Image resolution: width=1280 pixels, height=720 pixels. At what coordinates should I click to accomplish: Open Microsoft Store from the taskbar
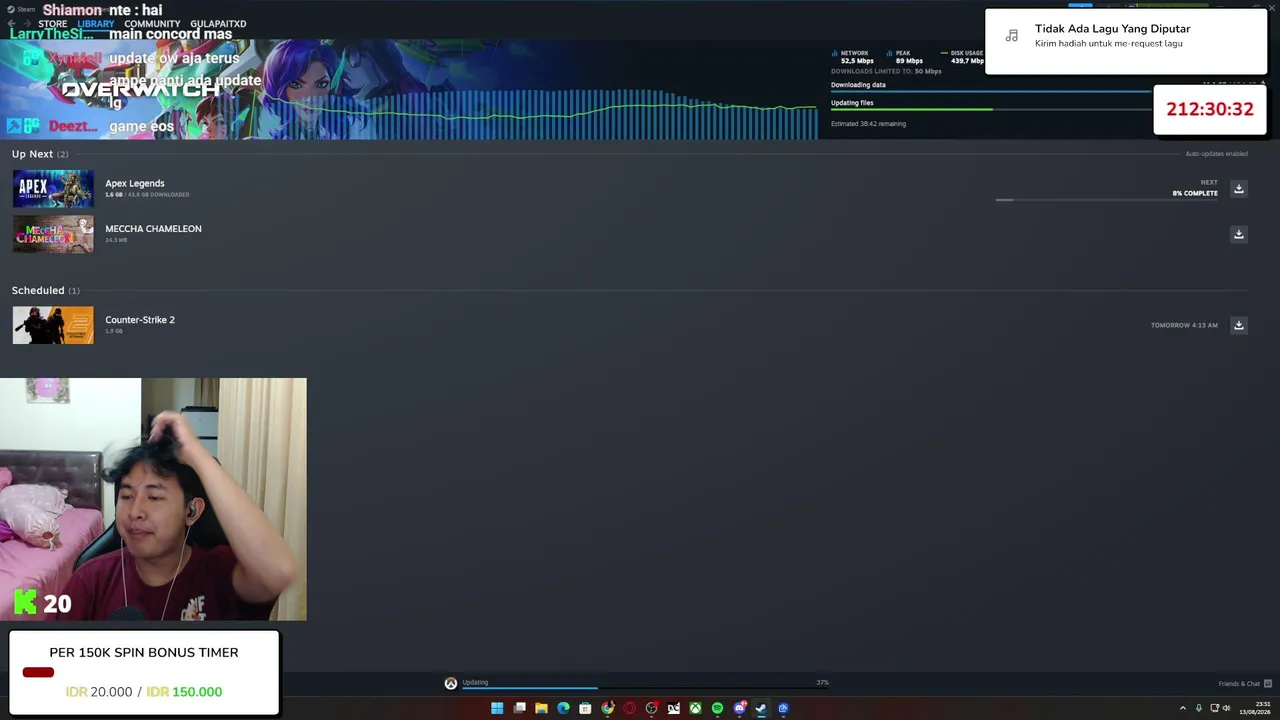[x=585, y=708]
